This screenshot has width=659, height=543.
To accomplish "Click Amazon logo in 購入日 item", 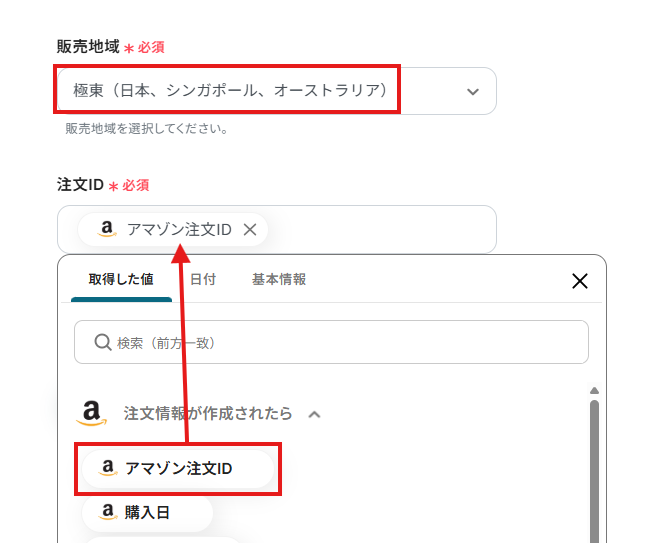I will [x=108, y=512].
